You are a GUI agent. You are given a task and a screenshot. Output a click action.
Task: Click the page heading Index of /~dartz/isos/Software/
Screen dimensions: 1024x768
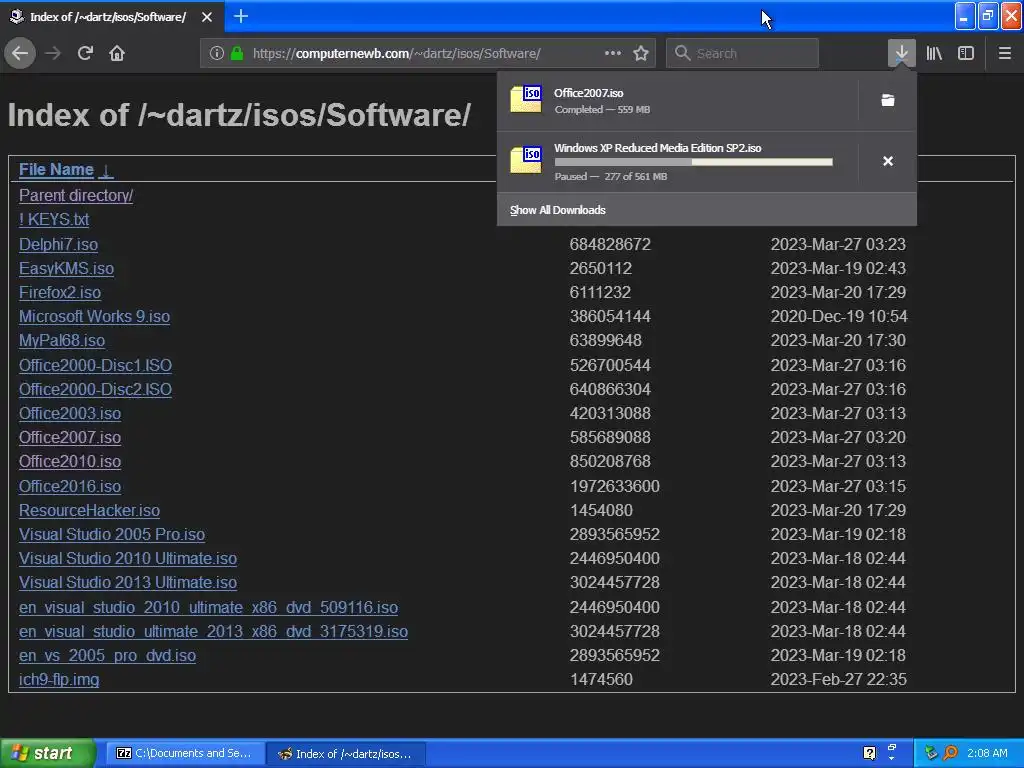239,115
